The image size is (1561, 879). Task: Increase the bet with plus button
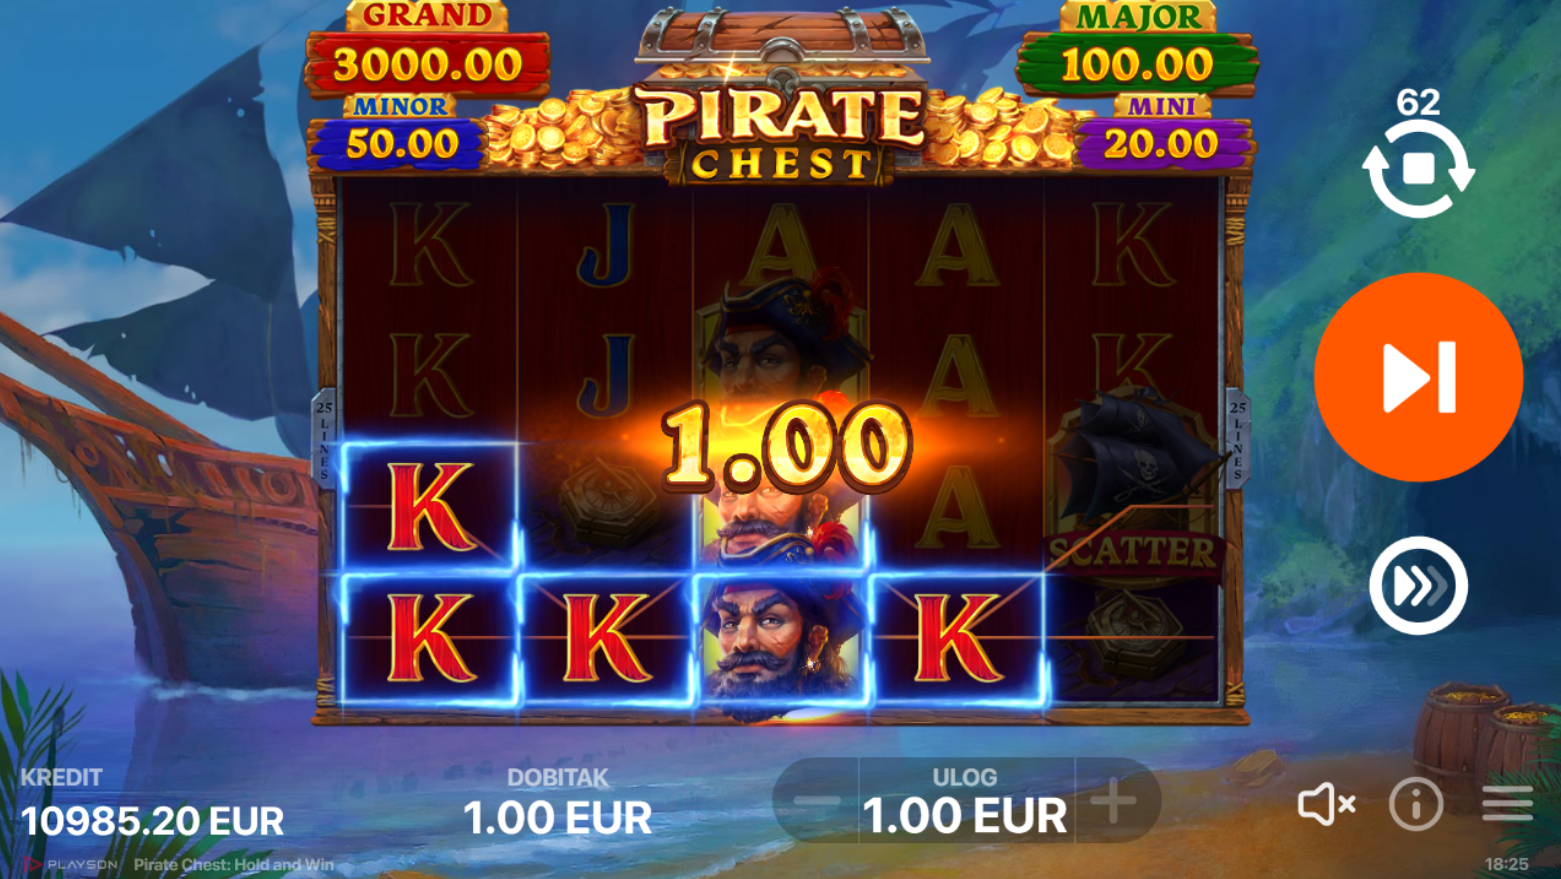point(1115,801)
